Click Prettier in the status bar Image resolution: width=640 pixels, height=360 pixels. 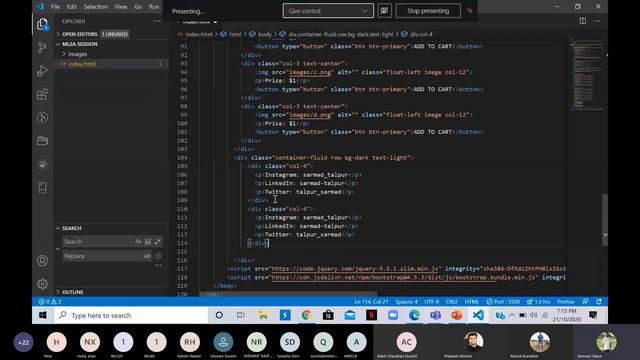566,302
